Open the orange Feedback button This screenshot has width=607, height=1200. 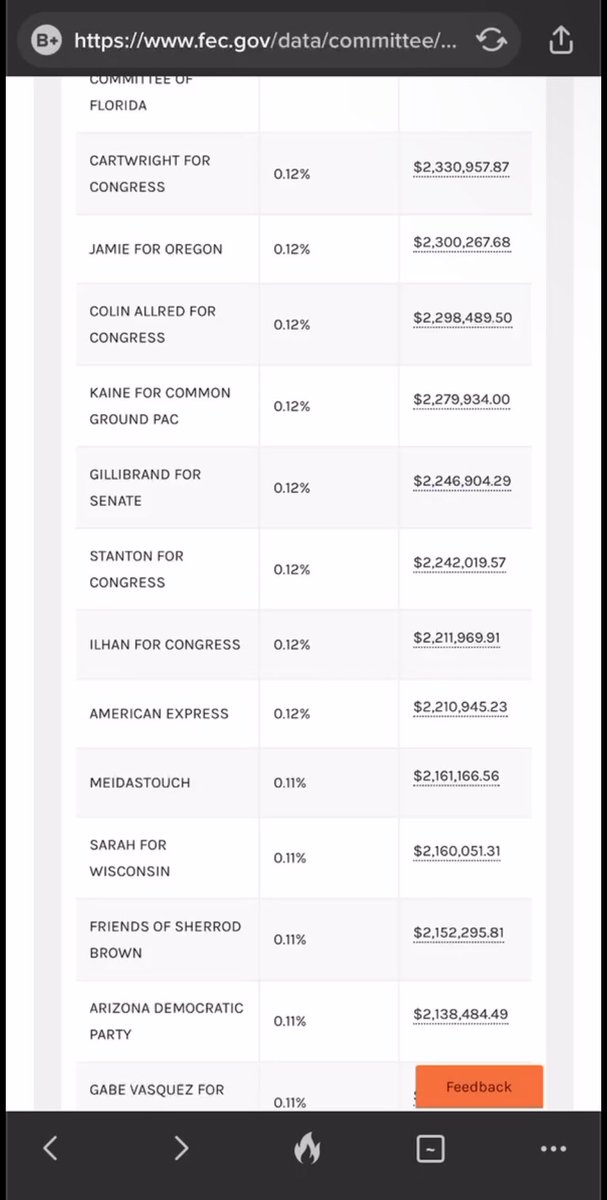point(479,1087)
